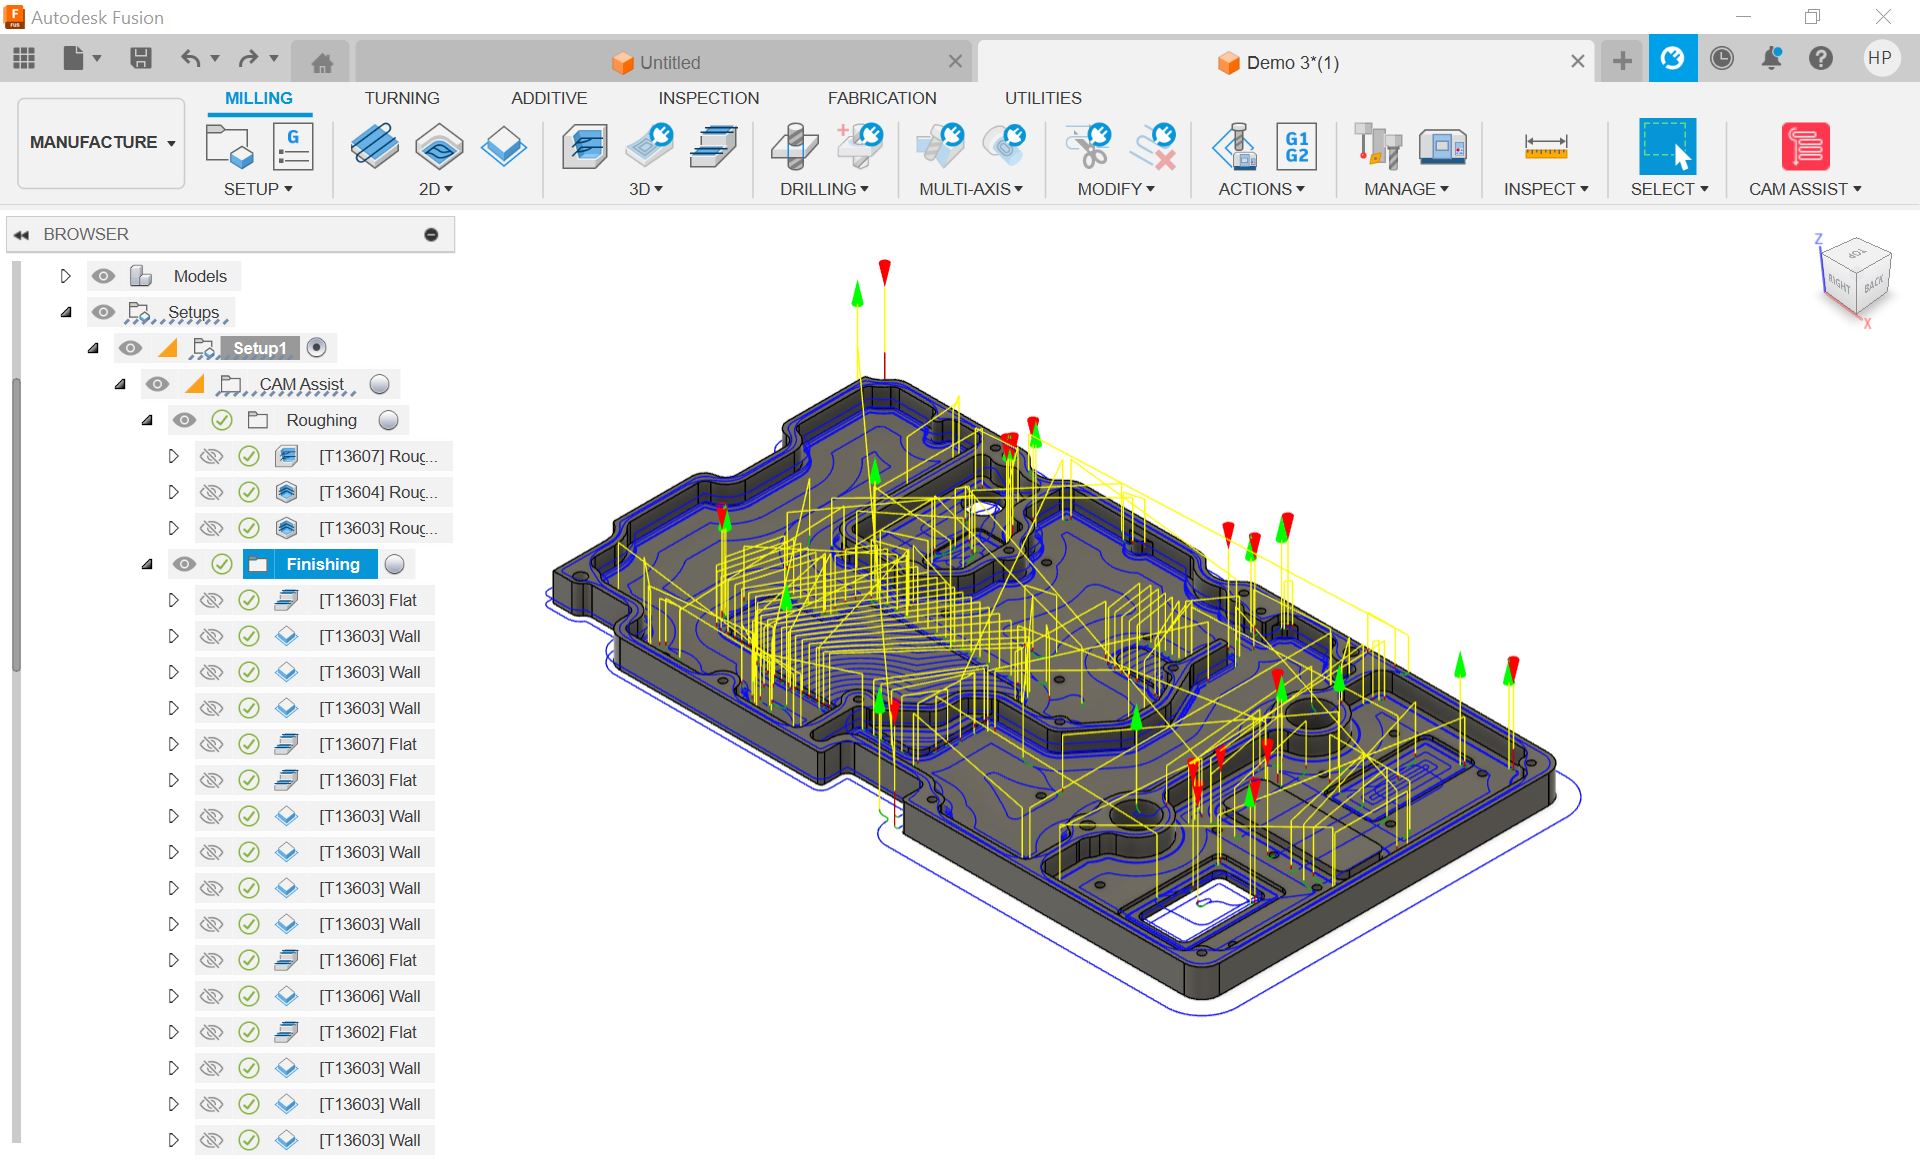Open the Data Panel grid icon

tap(24, 59)
